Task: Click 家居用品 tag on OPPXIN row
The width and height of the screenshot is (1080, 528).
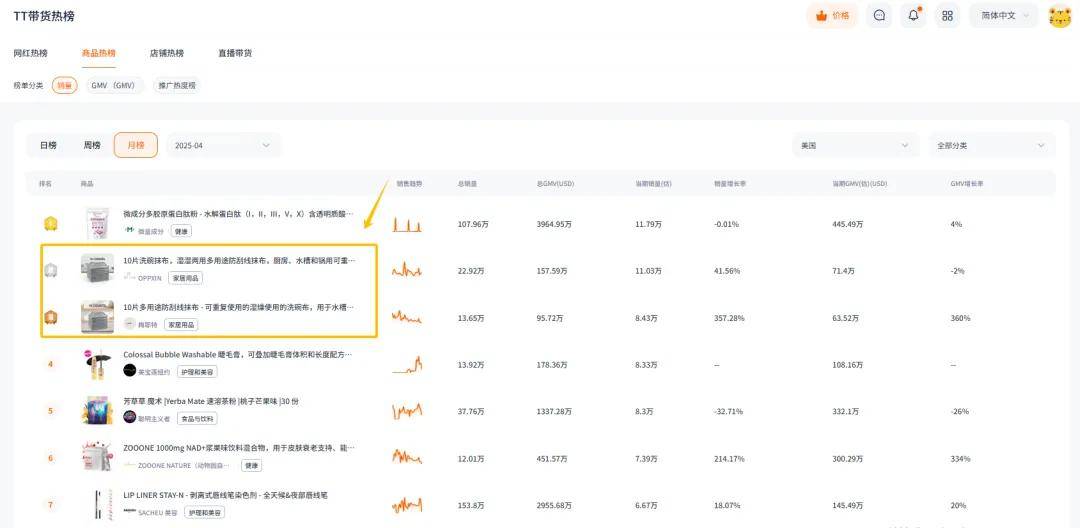Action: [186, 278]
